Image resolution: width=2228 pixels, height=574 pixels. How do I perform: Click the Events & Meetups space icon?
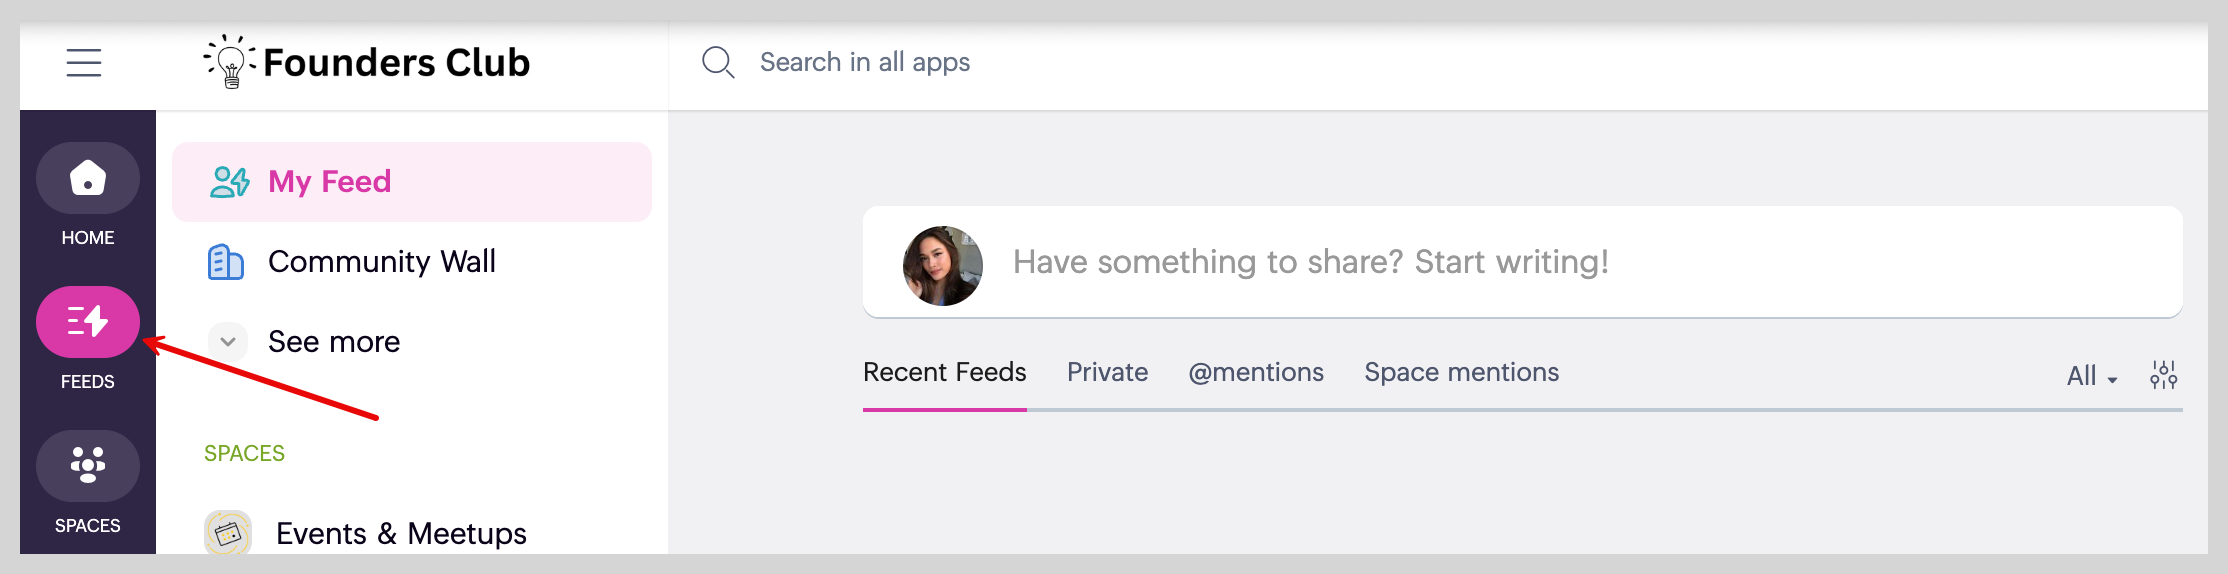(228, 533)
